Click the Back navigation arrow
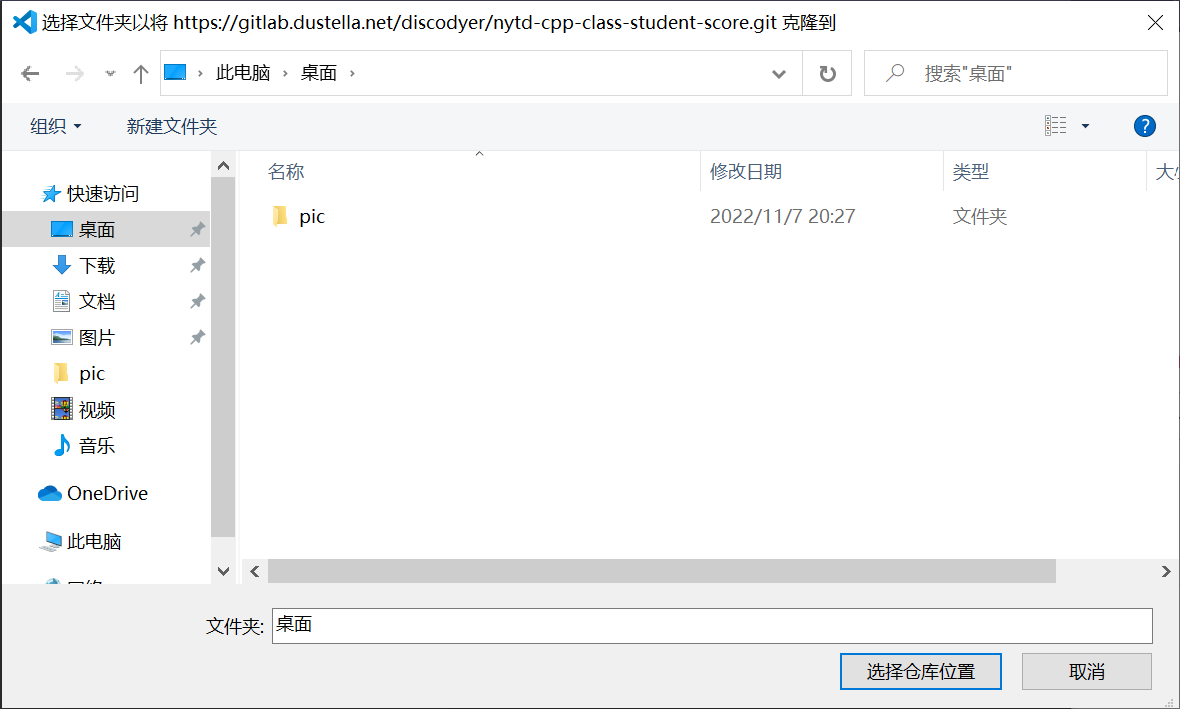Screen dimensions: 1180x709 tap(30, 74)
